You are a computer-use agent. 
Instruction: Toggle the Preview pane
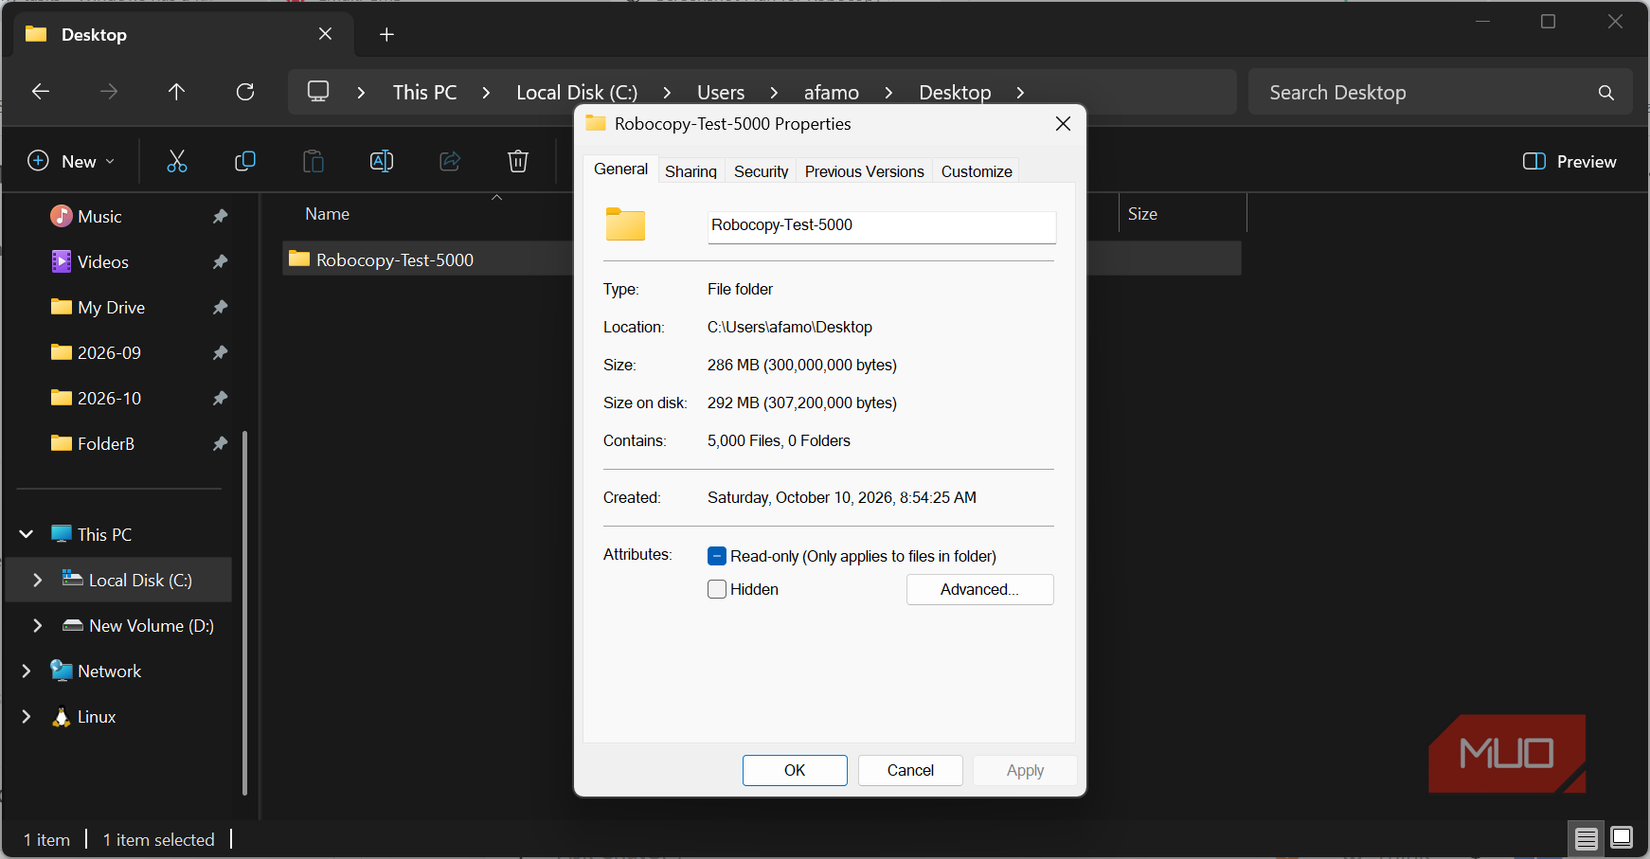(1569, 161)
